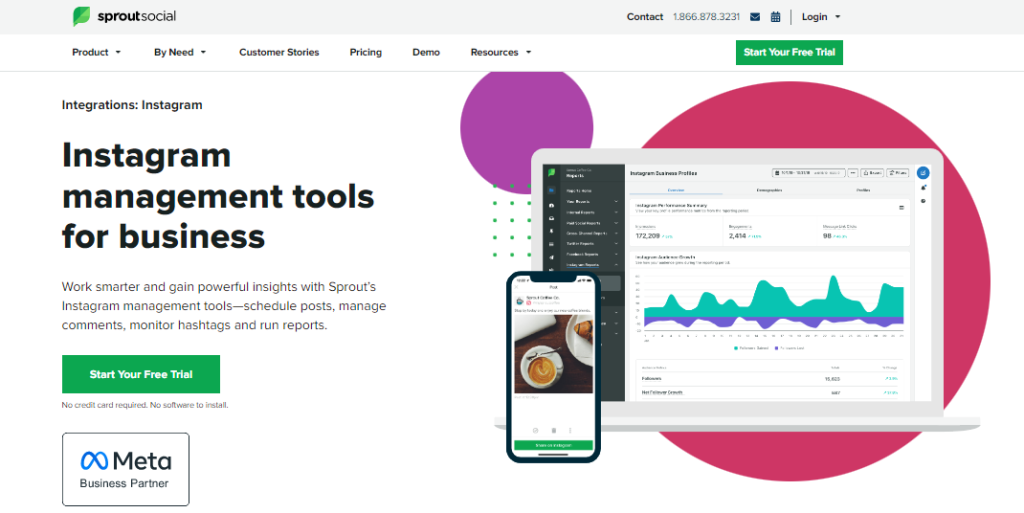
Task: Click 'Instagram Business Profiles' title in mockup
Action: (x=664, y=173)
